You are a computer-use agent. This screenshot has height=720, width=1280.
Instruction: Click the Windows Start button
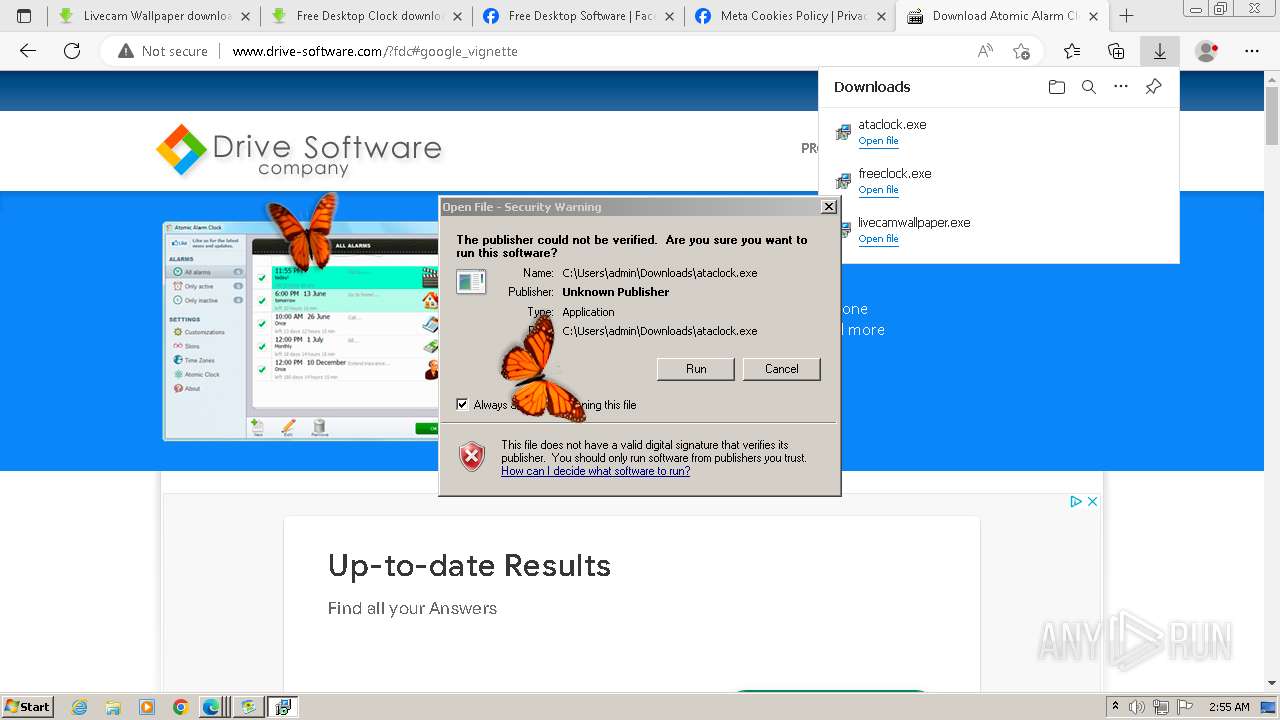27,706
